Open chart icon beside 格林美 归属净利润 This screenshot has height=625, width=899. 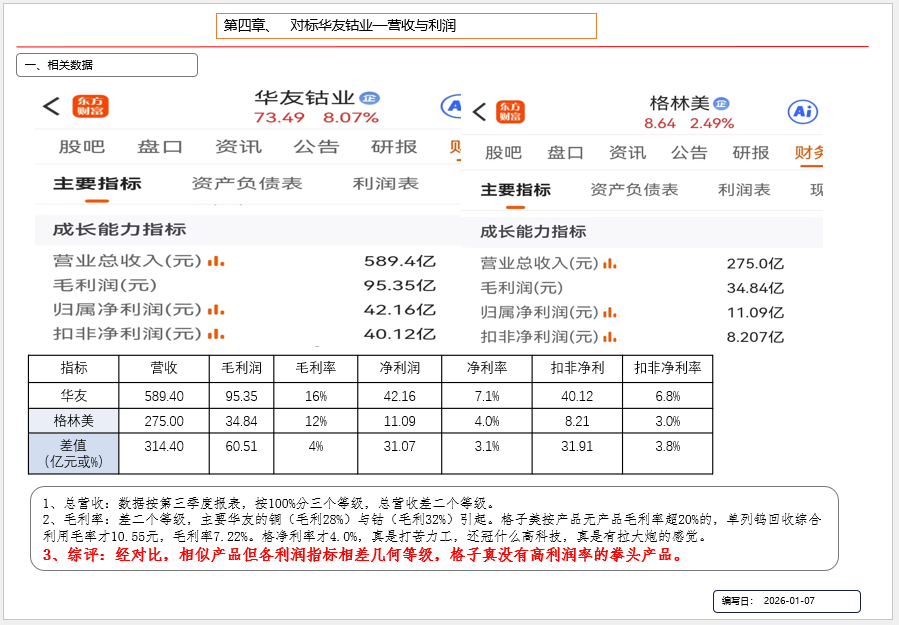click(x=610, y=313)
